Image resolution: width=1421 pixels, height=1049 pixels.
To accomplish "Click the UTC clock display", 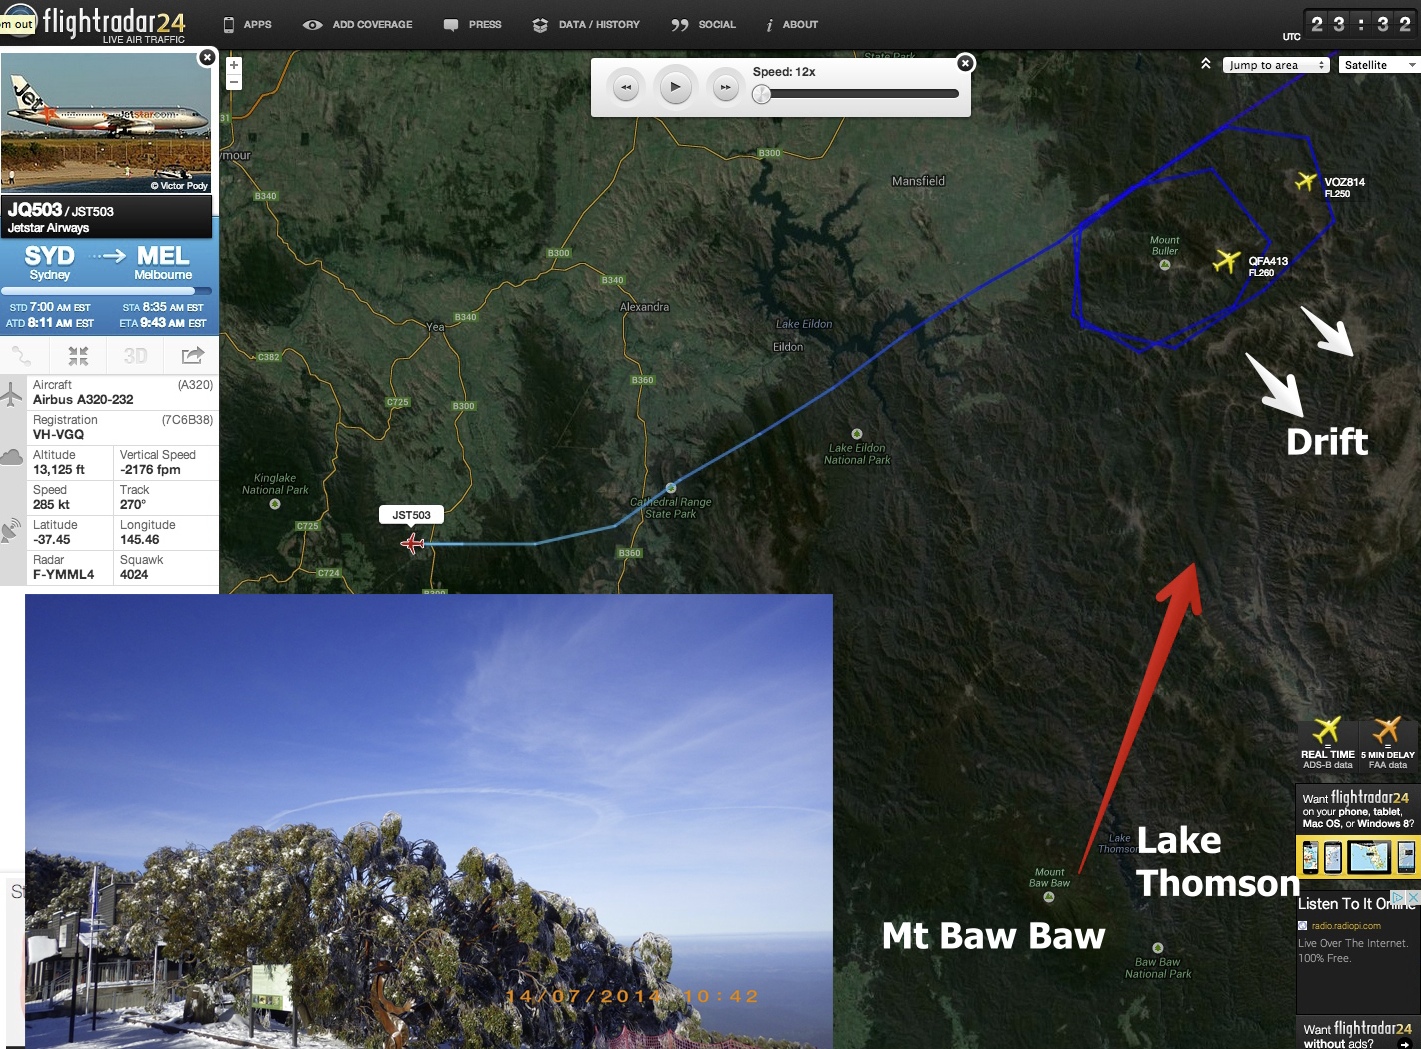I will [x=1361, y=24].
